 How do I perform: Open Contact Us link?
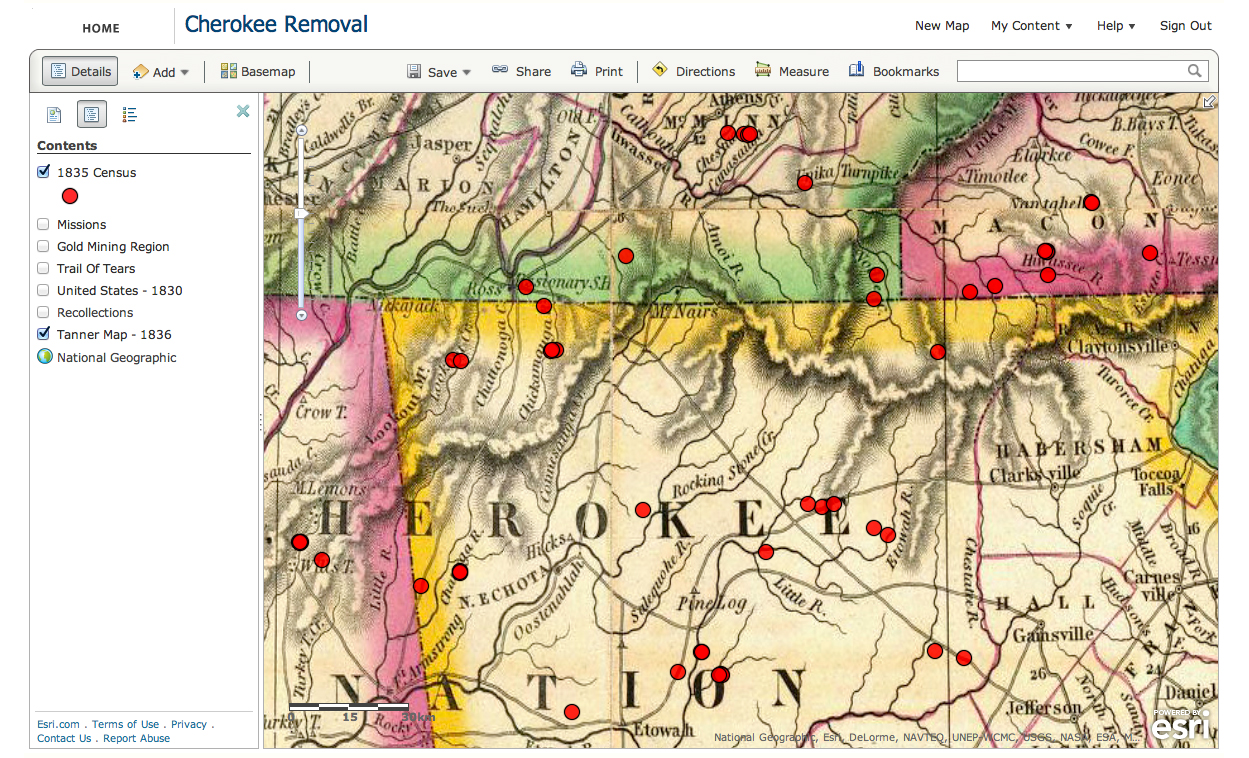tap(64, 738)
